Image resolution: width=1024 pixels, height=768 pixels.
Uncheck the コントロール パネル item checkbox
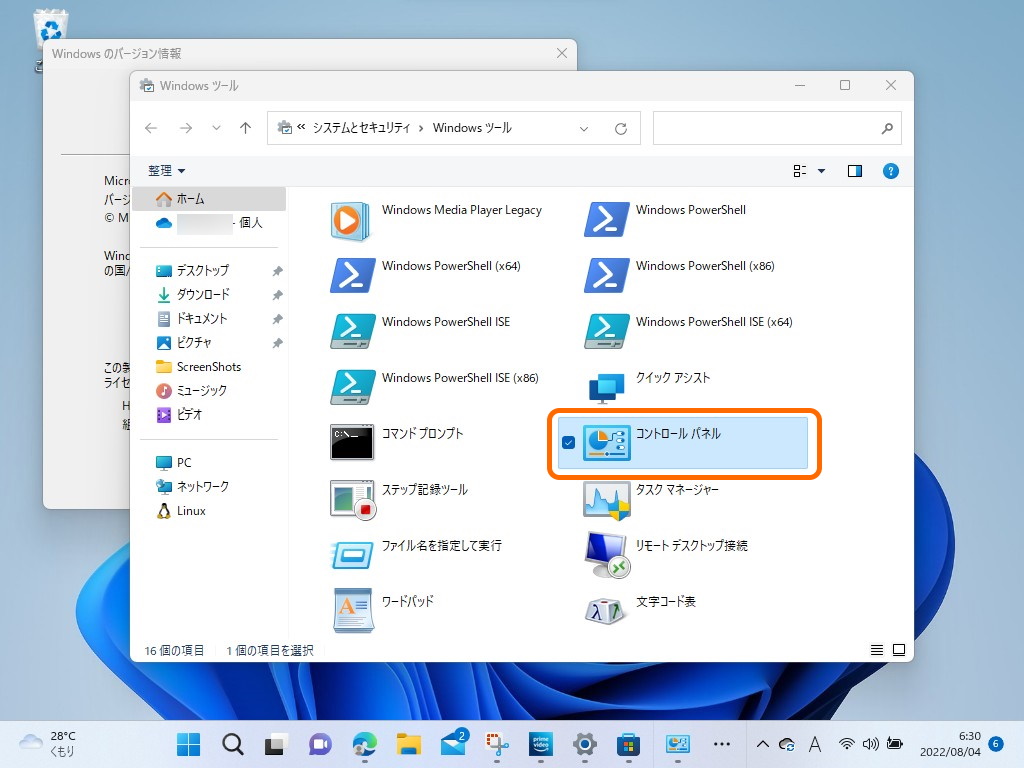[568, 443]
